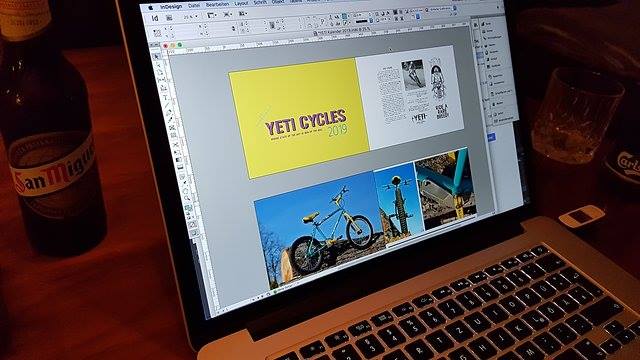This screenshot has width=640, height=360.
Task: Open the Layout menu
Action: tap(241, 3)
